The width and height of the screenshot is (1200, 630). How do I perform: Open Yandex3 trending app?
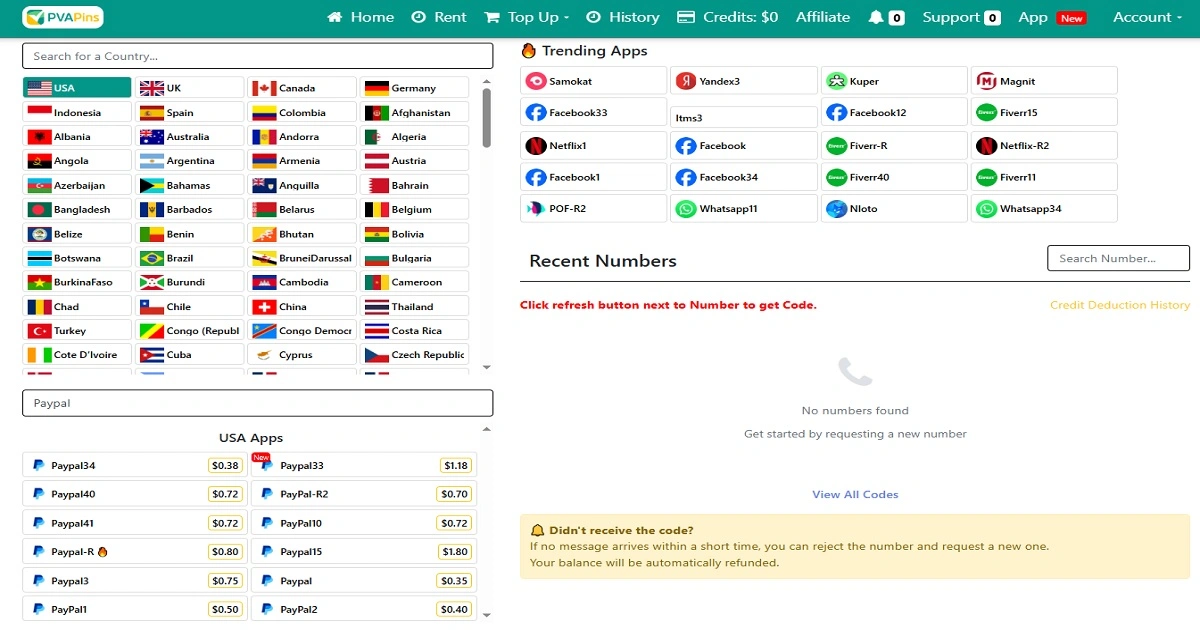744,81
